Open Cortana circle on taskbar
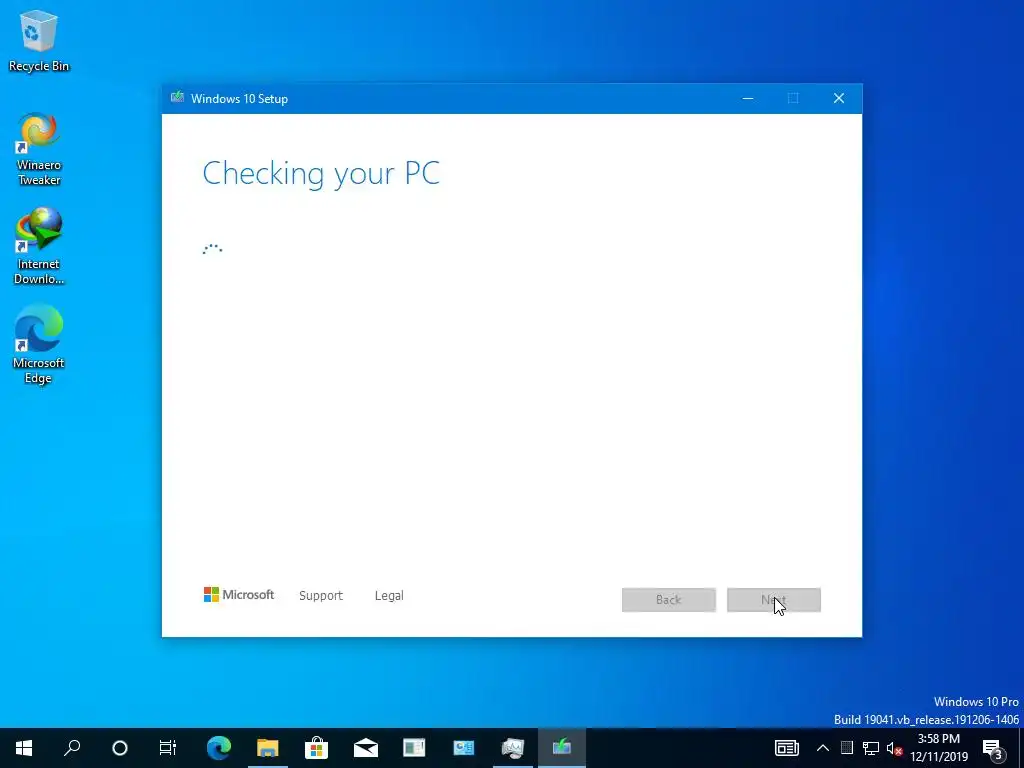The width and height of the screenshot is (1024, 768). (120, 748)
